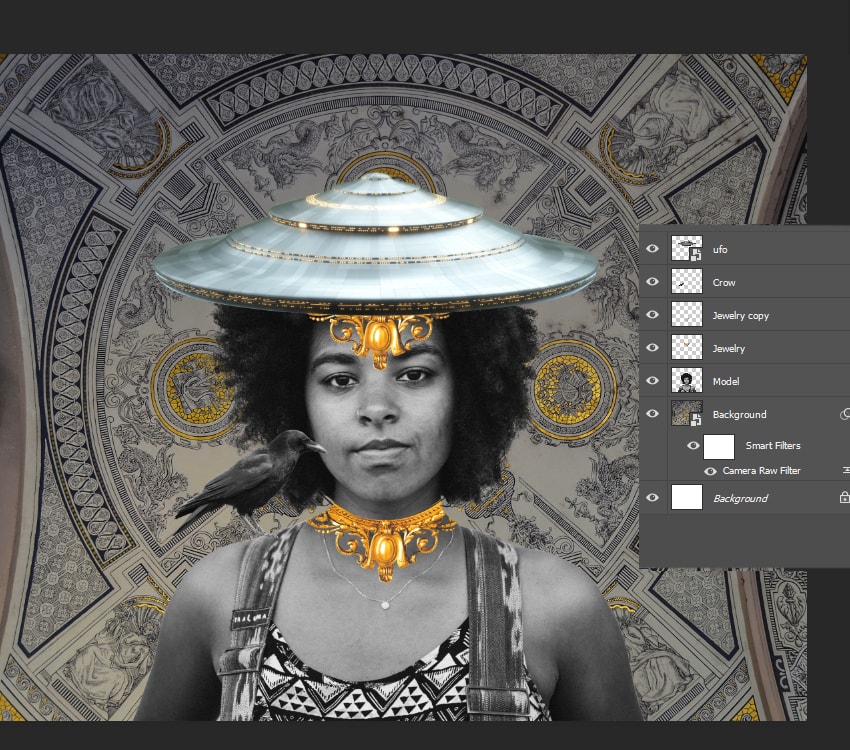This screenshot has width=850, height=750.
Task: Select the layer named "ufo"
Action: 720,249
